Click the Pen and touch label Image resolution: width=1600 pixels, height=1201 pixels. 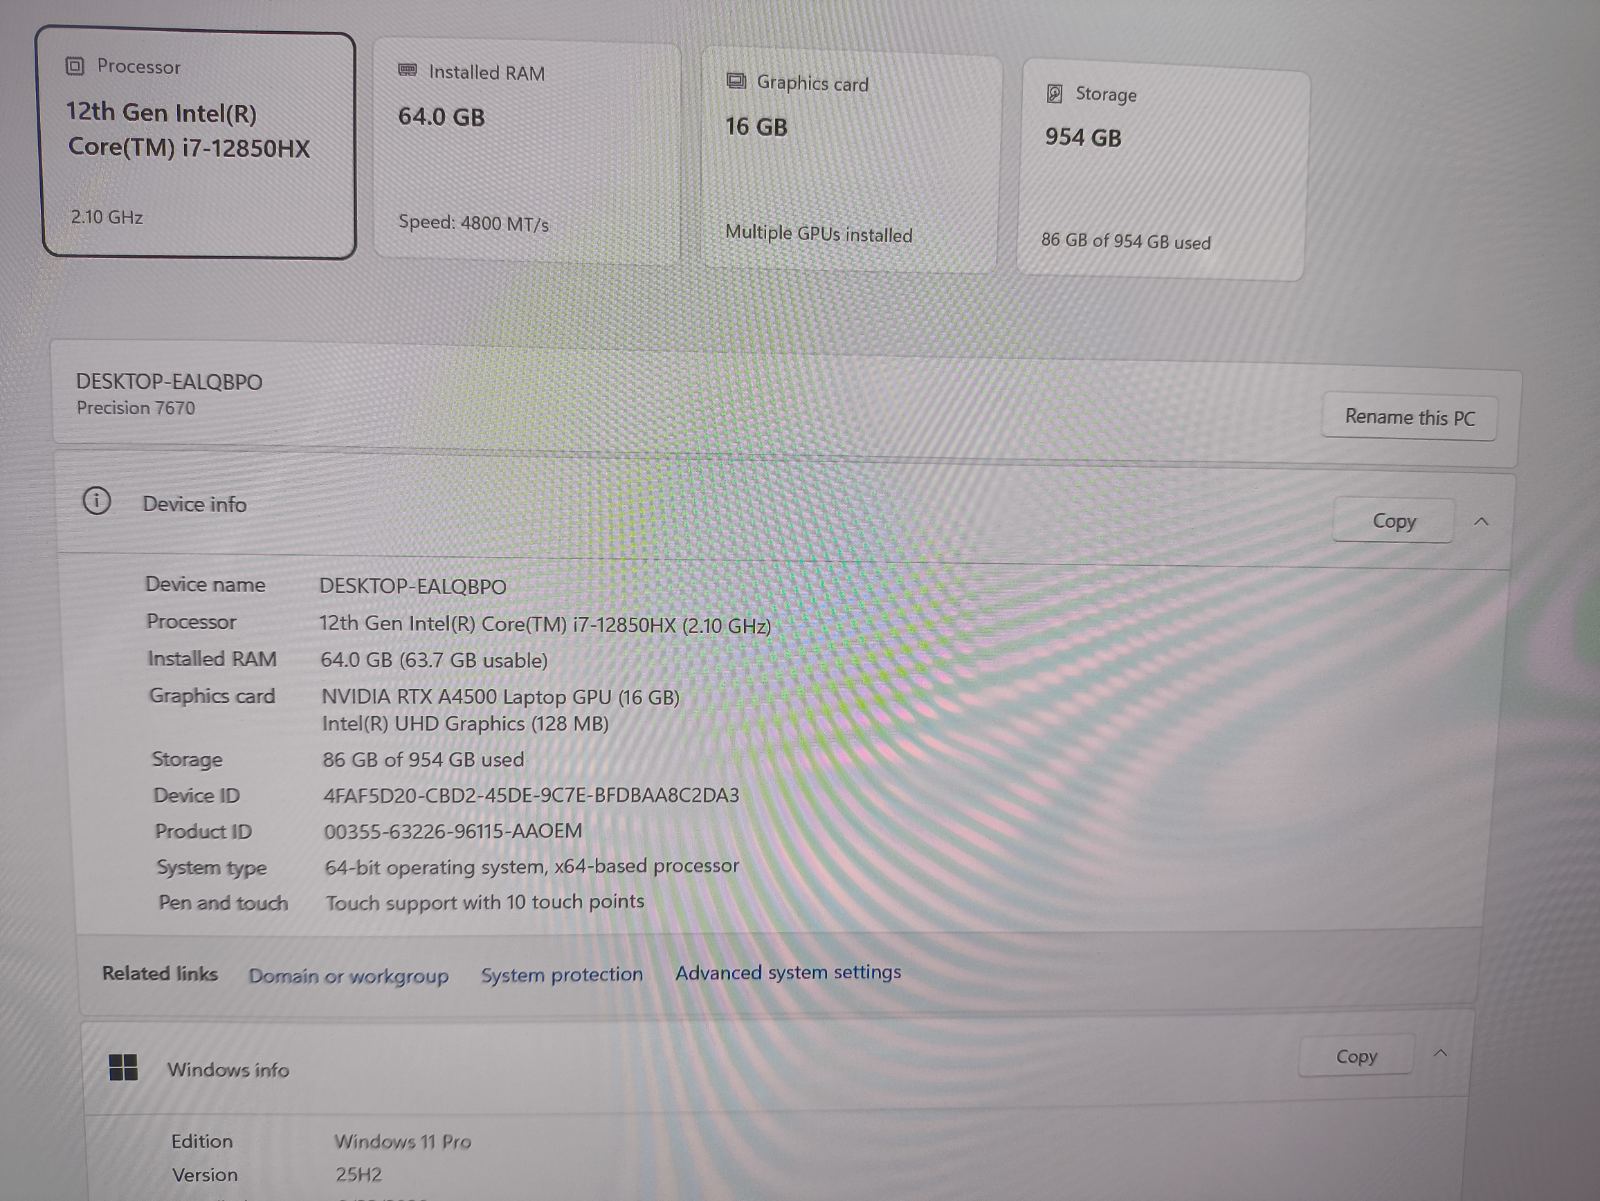(x=223, y=903)
